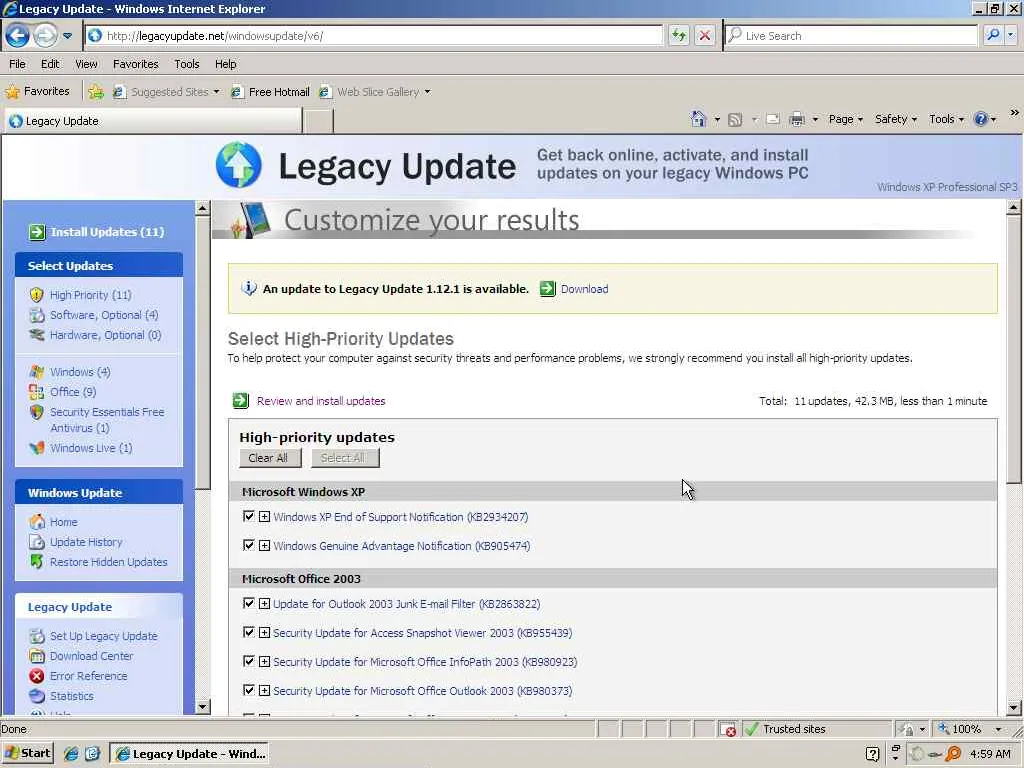Image resolution: width=1024 pixels, height=768 pixels.
Task: Open Web Slice Gallery favorites item
Action: pos(375,92)
